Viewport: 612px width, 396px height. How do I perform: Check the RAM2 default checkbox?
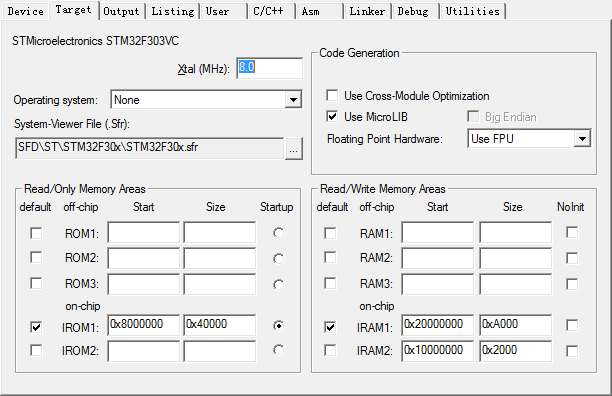point(330,257)
